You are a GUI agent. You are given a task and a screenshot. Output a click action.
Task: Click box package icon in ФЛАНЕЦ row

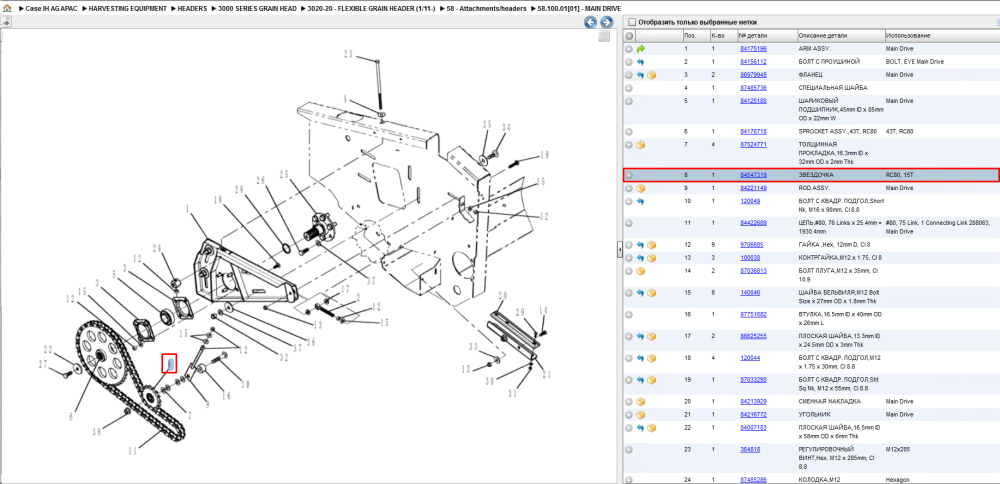652,75
